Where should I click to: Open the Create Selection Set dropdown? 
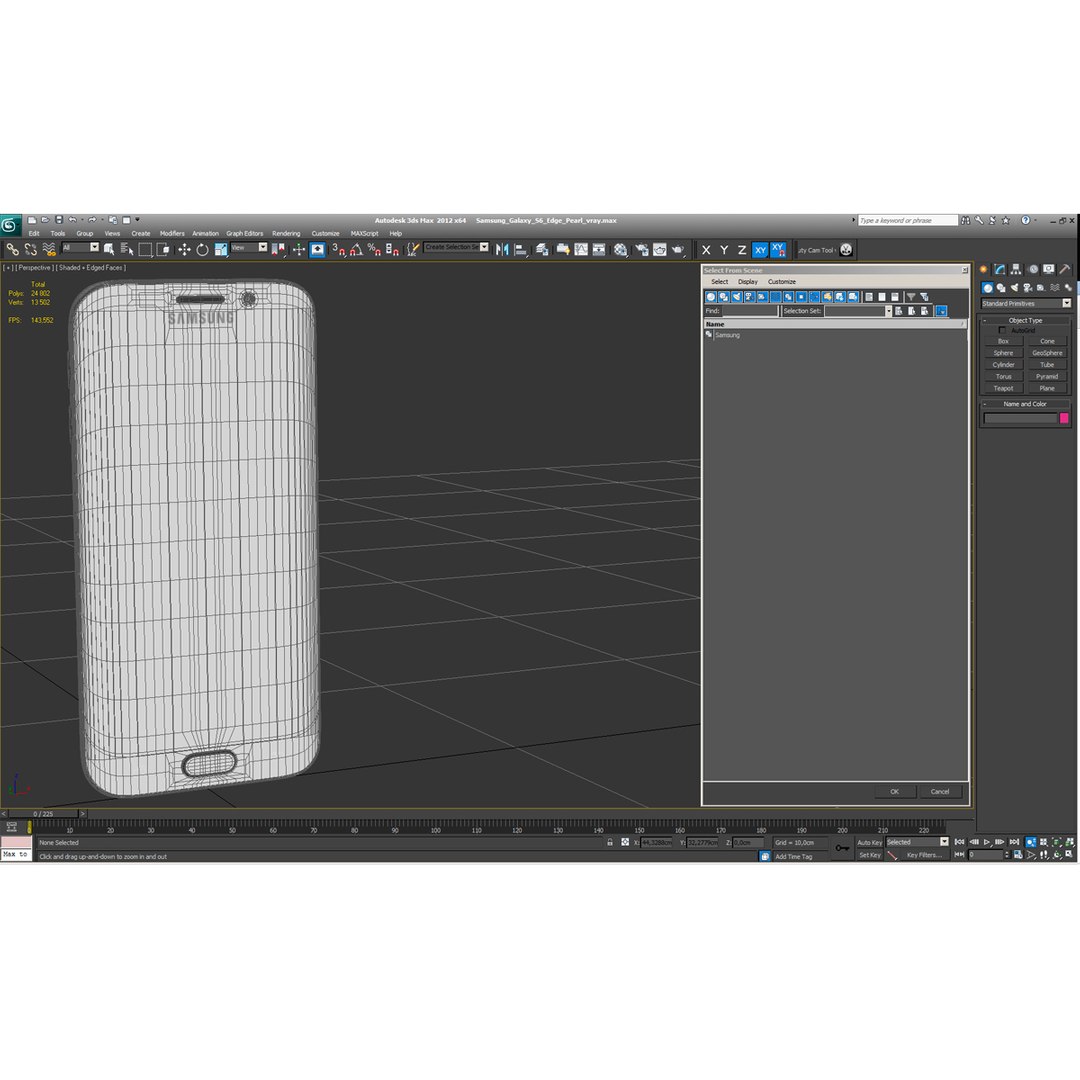(457, 247)
